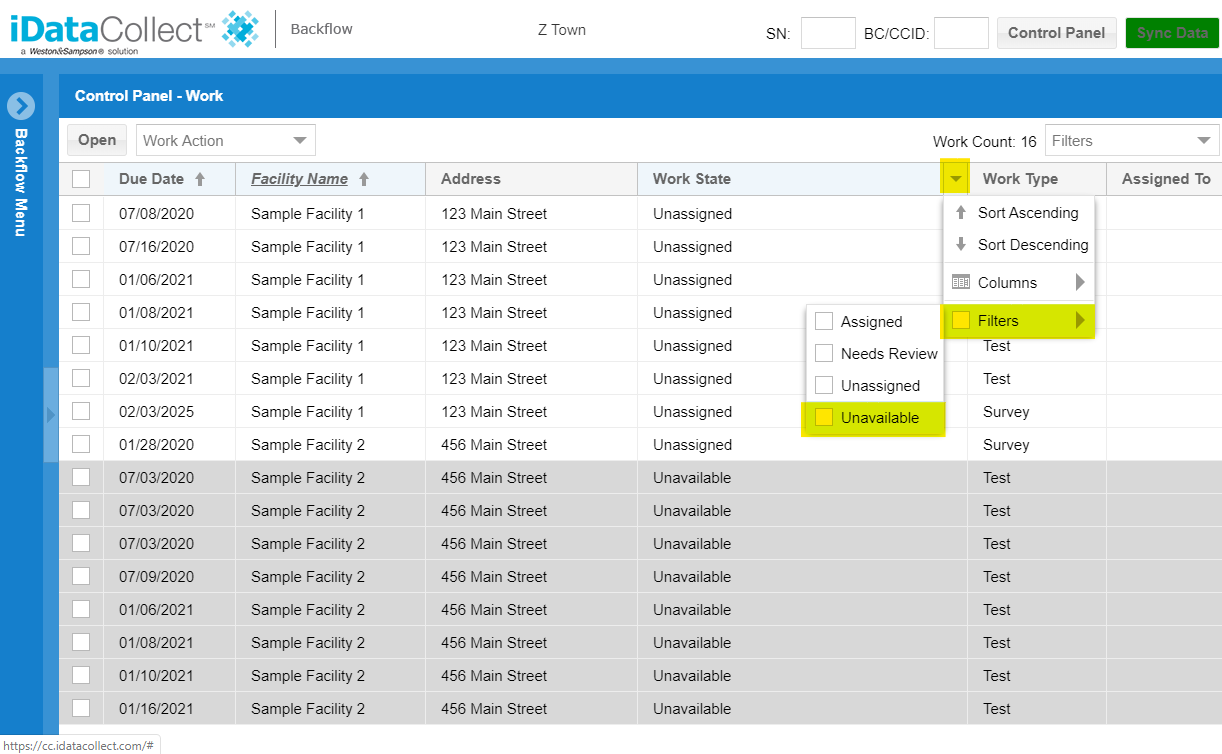Click the Open button
This screenshot has width=1222, height=754.
tap(97, 140)
